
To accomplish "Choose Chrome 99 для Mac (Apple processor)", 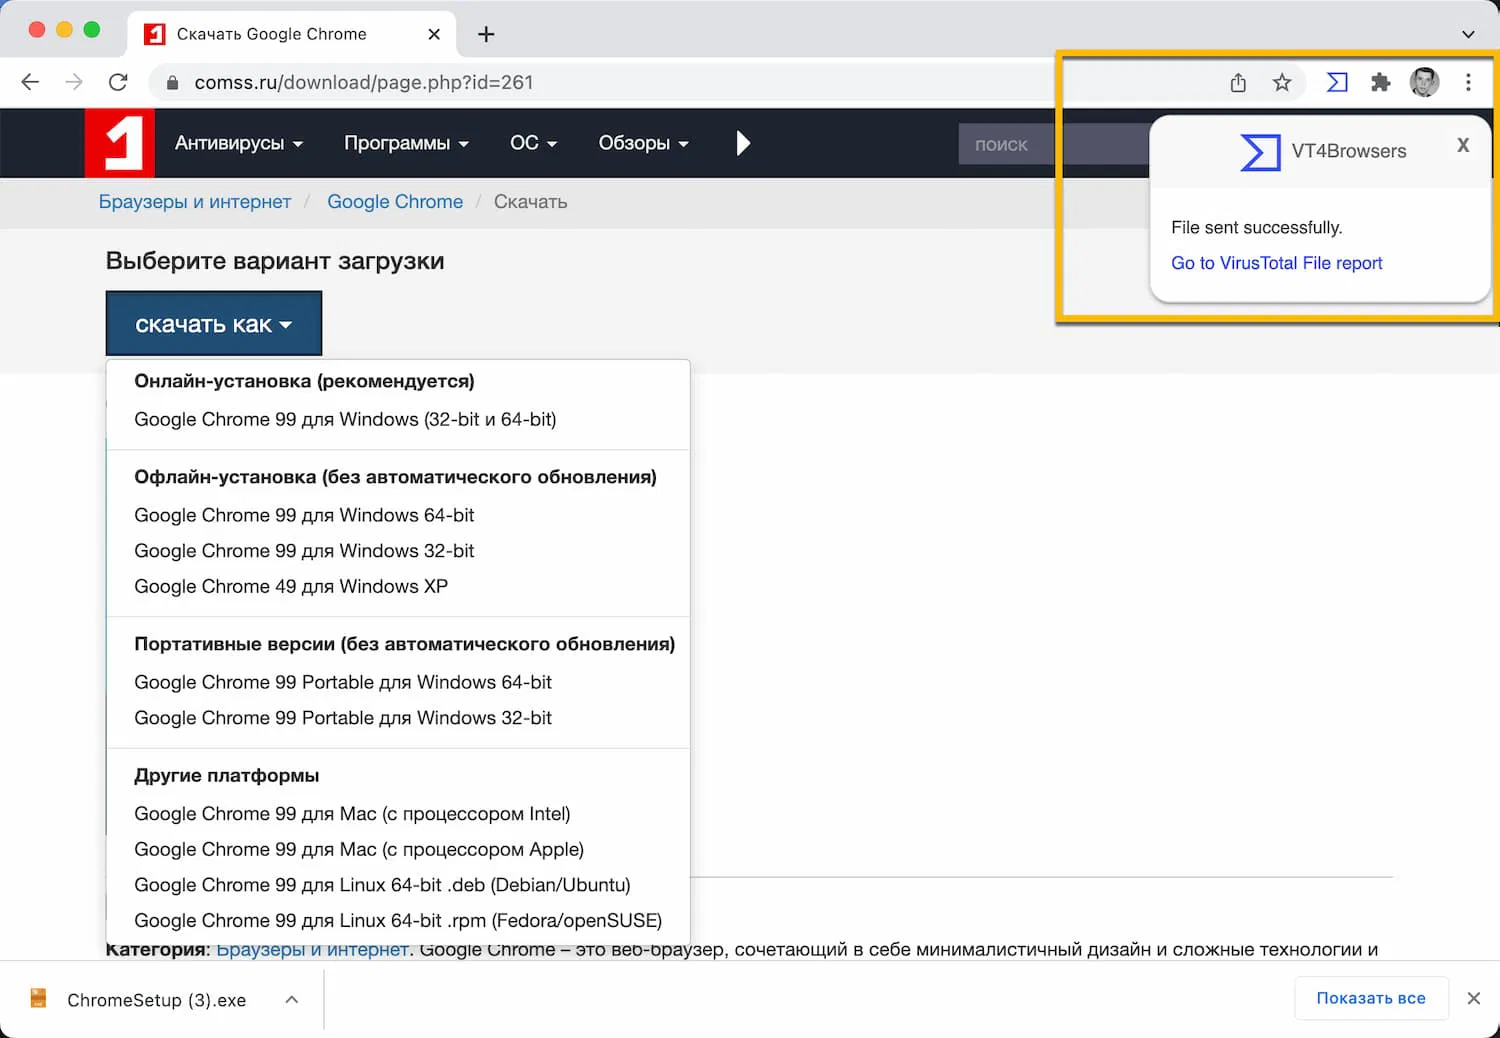I will 359,849.
